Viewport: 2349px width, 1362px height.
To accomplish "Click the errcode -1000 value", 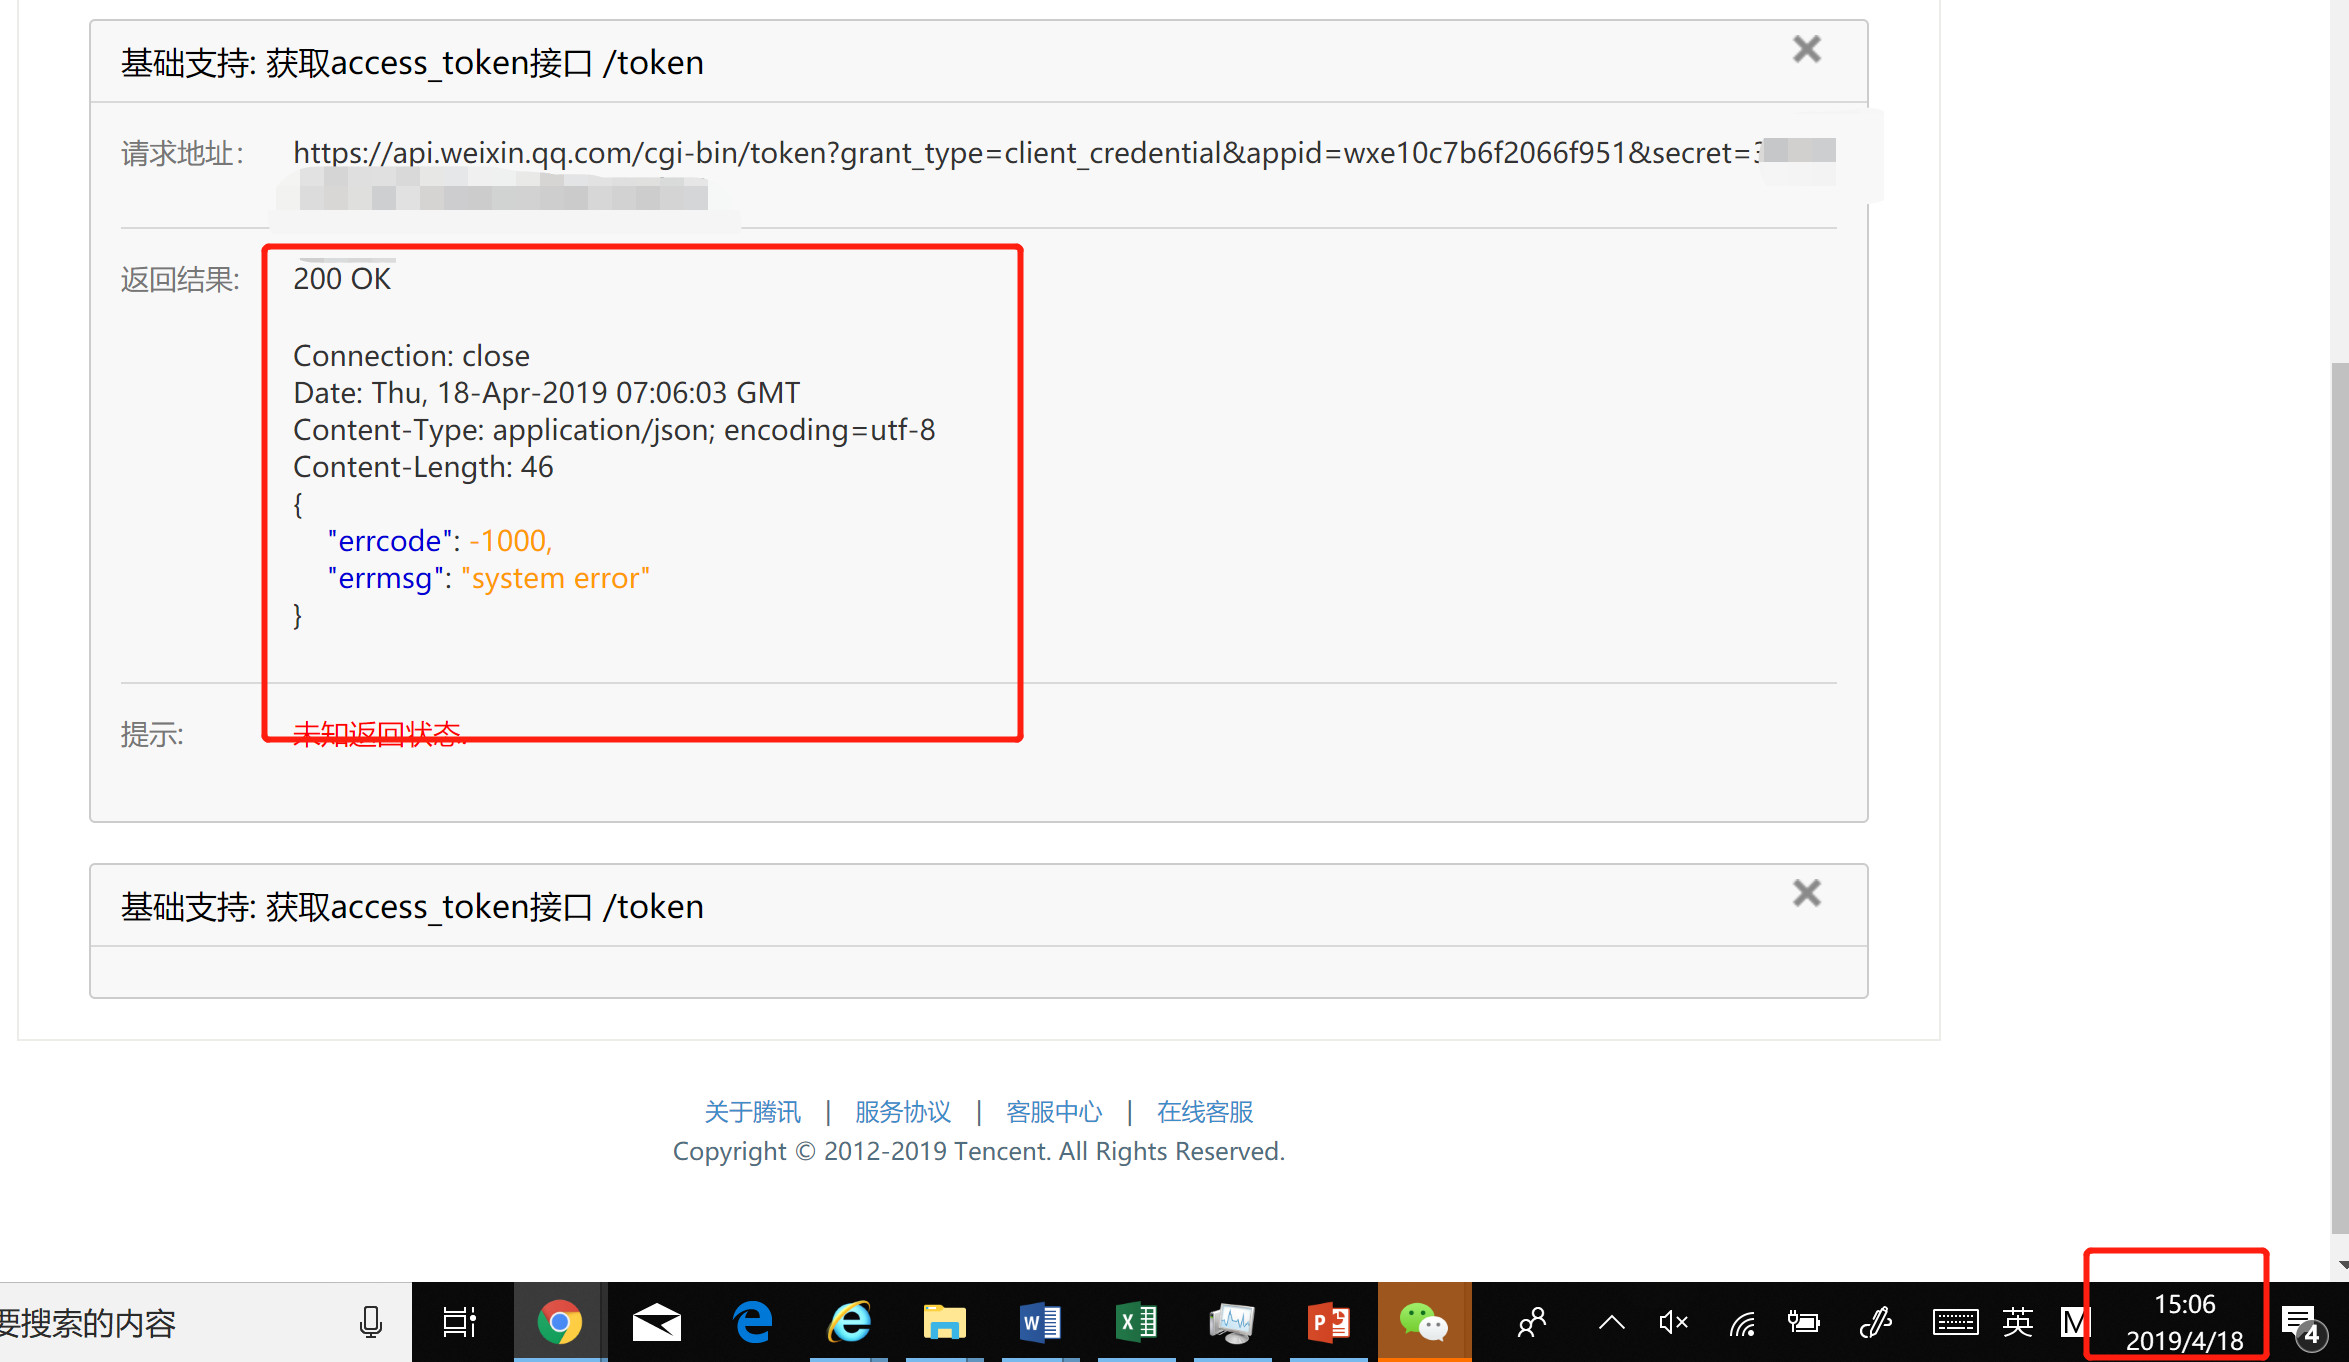I will pos(510,541).
